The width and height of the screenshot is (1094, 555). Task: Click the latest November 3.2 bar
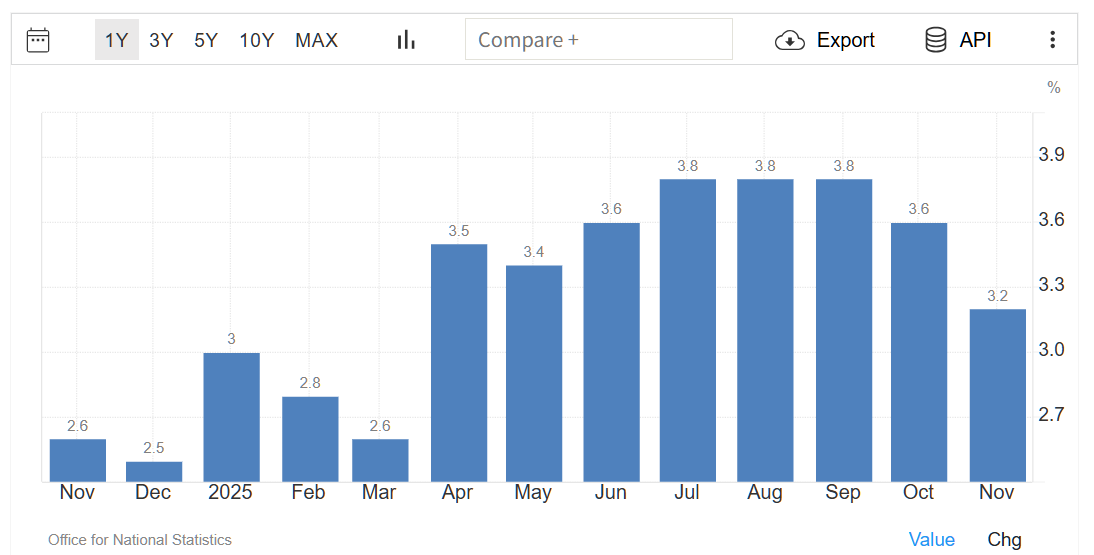pyautogui.click(x=998, y=395)
